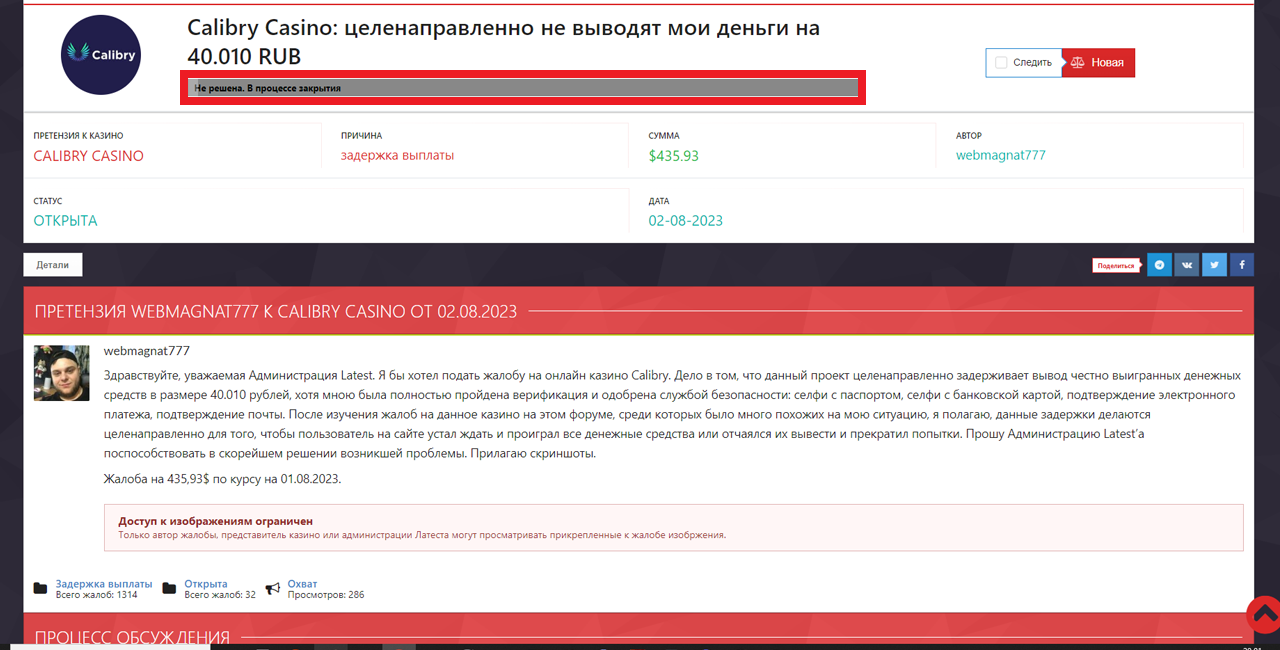Screen dimensions: 1280x650
Task: Click the ОТКРЫТА status value
Action: pos(66,221)
